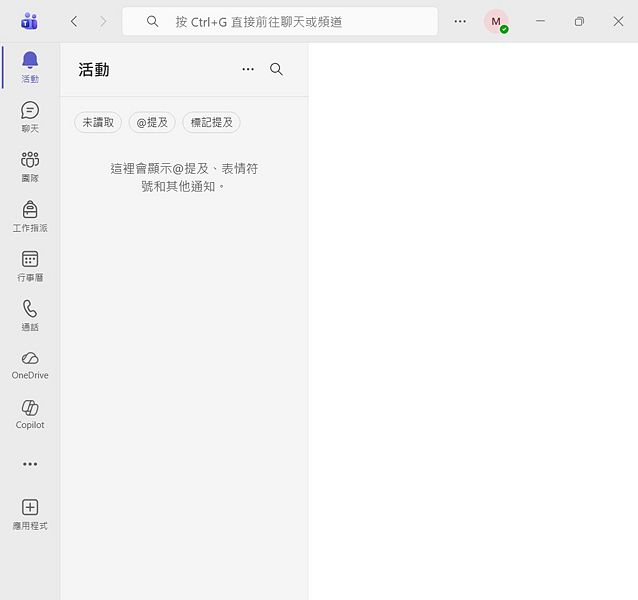The height and width of the screenshot is (600, 638).
Task: Open 通話 (Calls) in sidebar
Action: click(x=30, y=314)
